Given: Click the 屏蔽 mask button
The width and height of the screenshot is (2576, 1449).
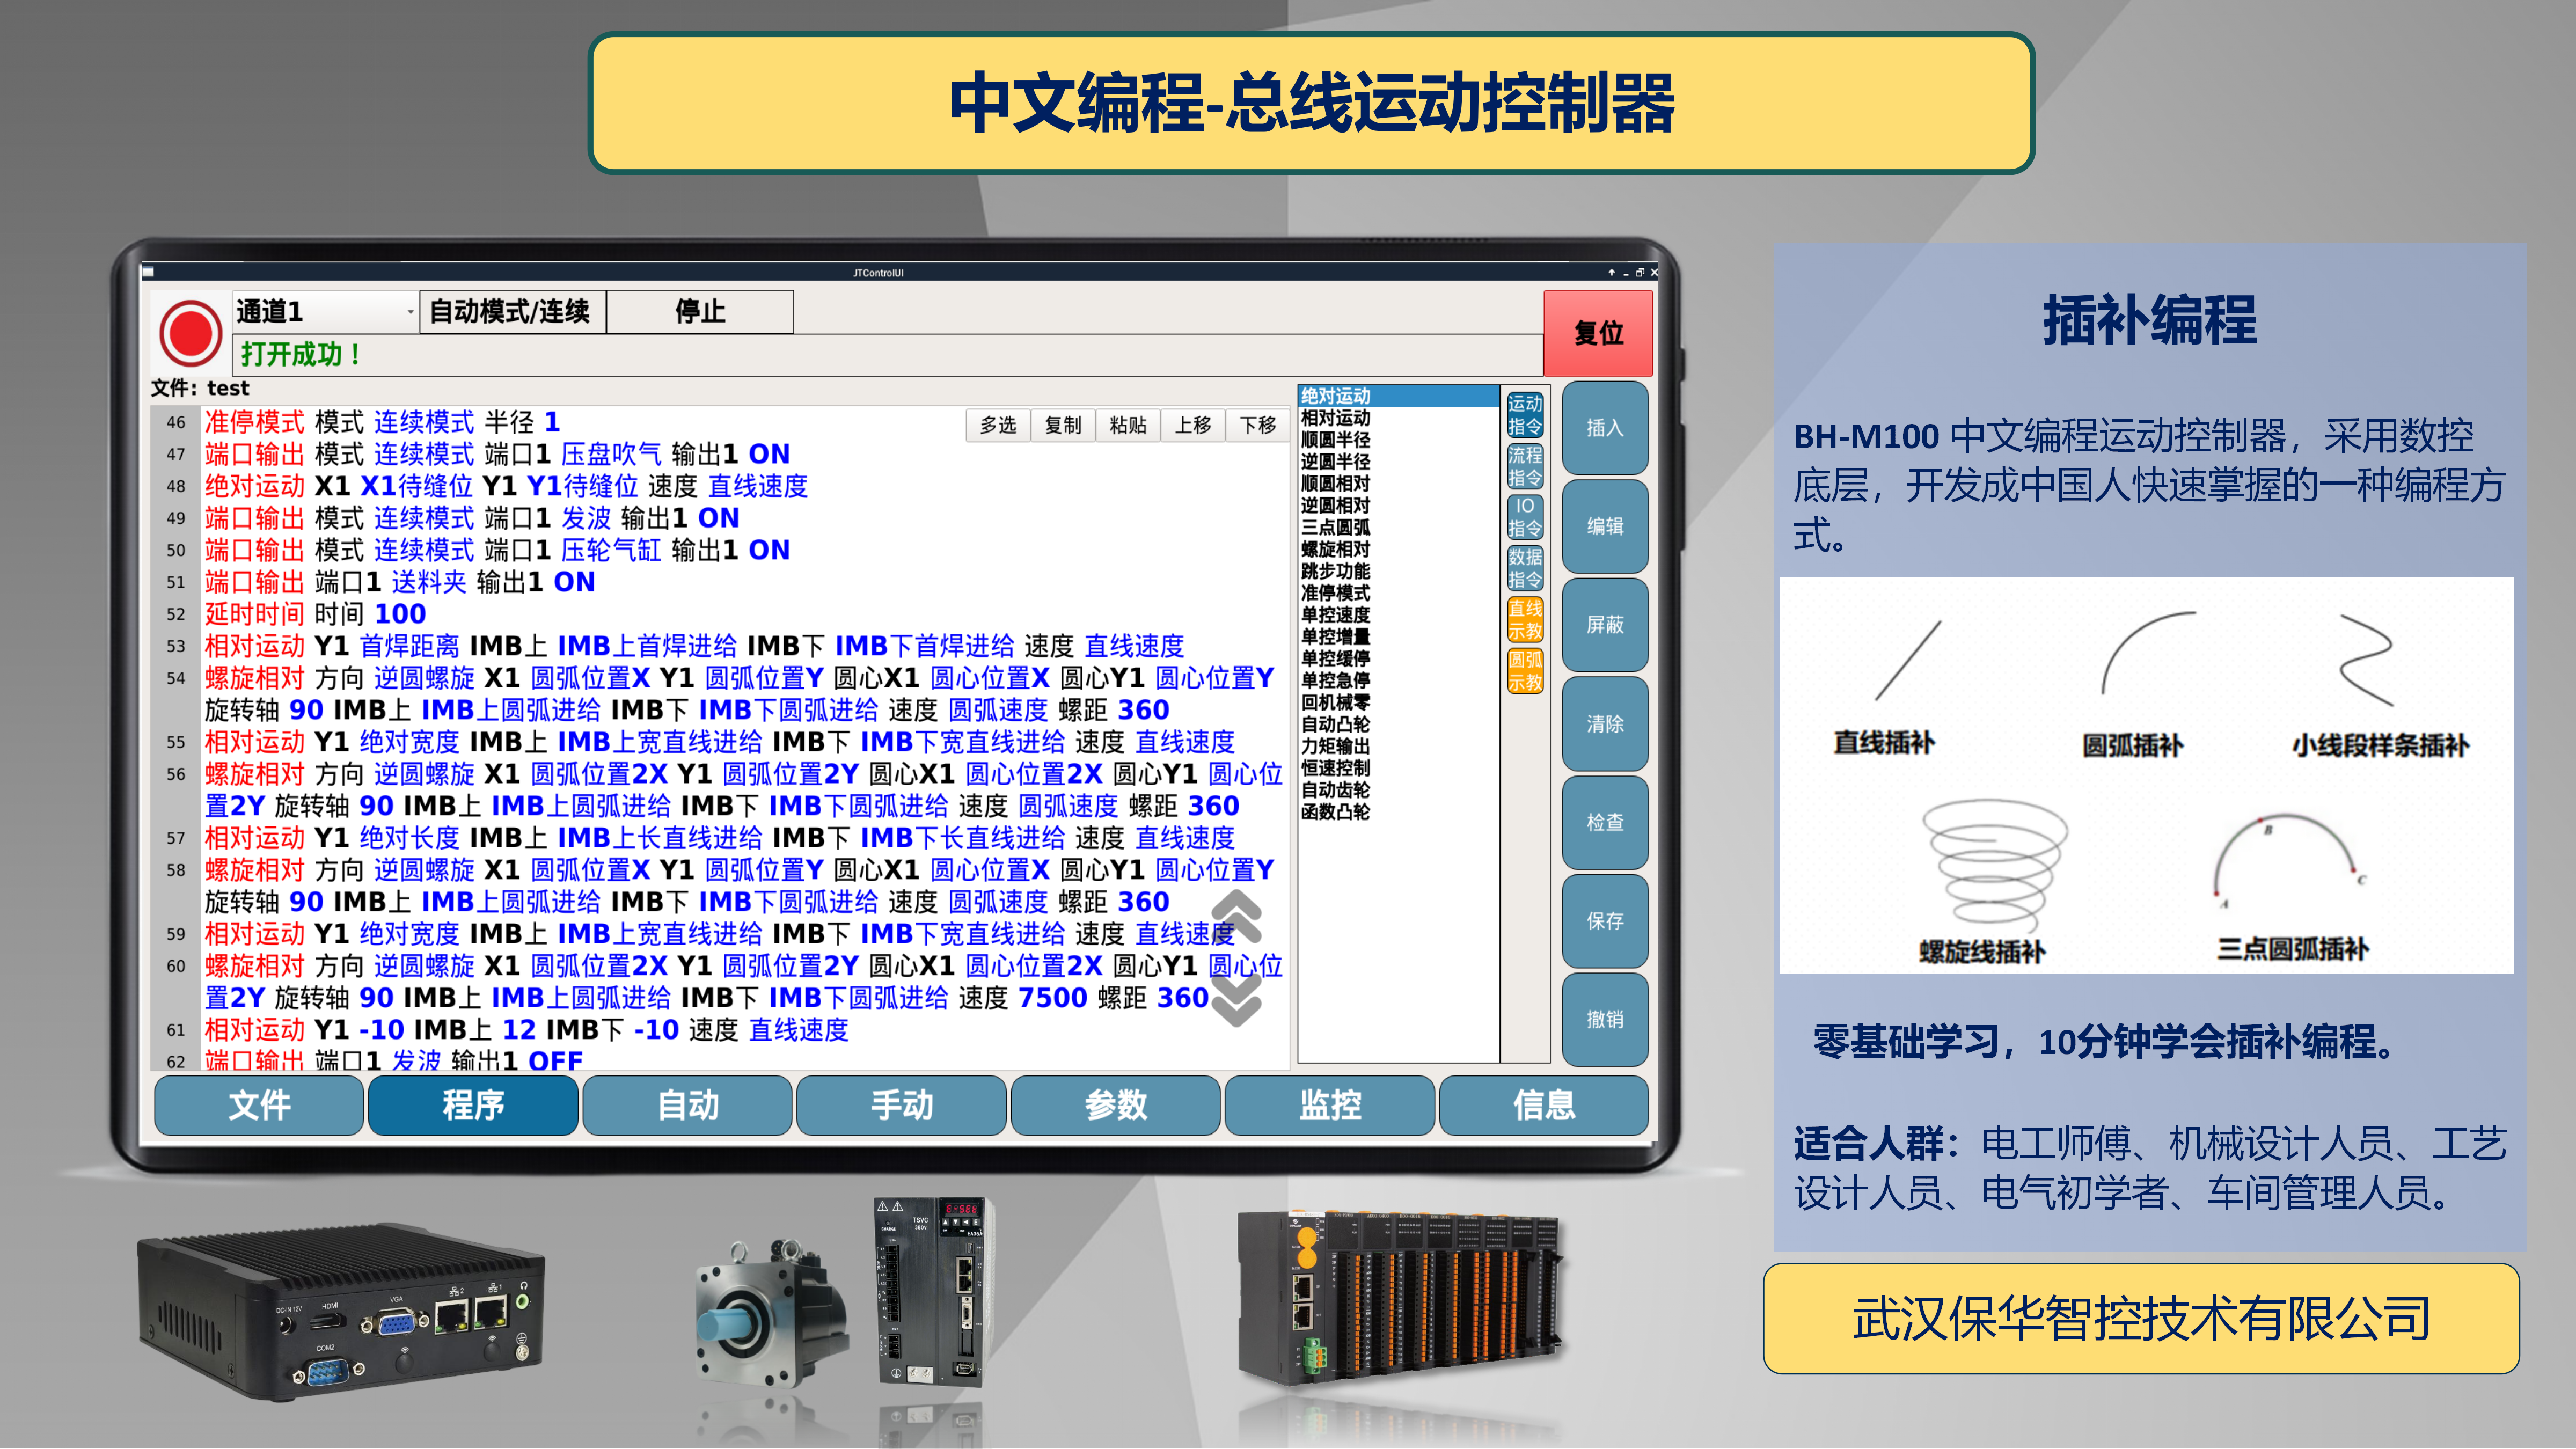Looking at the screenshot, I should pyautogui.click(x=1605, y=625).
